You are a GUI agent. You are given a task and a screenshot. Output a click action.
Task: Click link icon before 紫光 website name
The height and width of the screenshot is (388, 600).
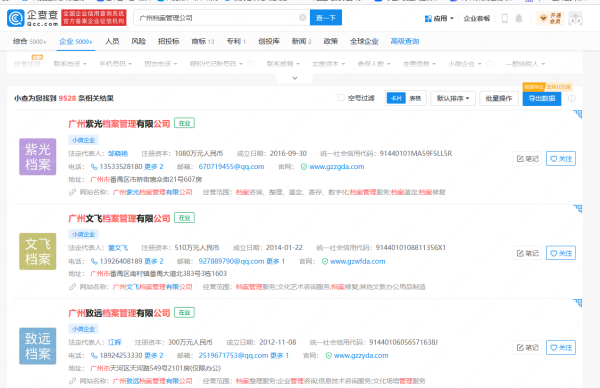(72, 192)
